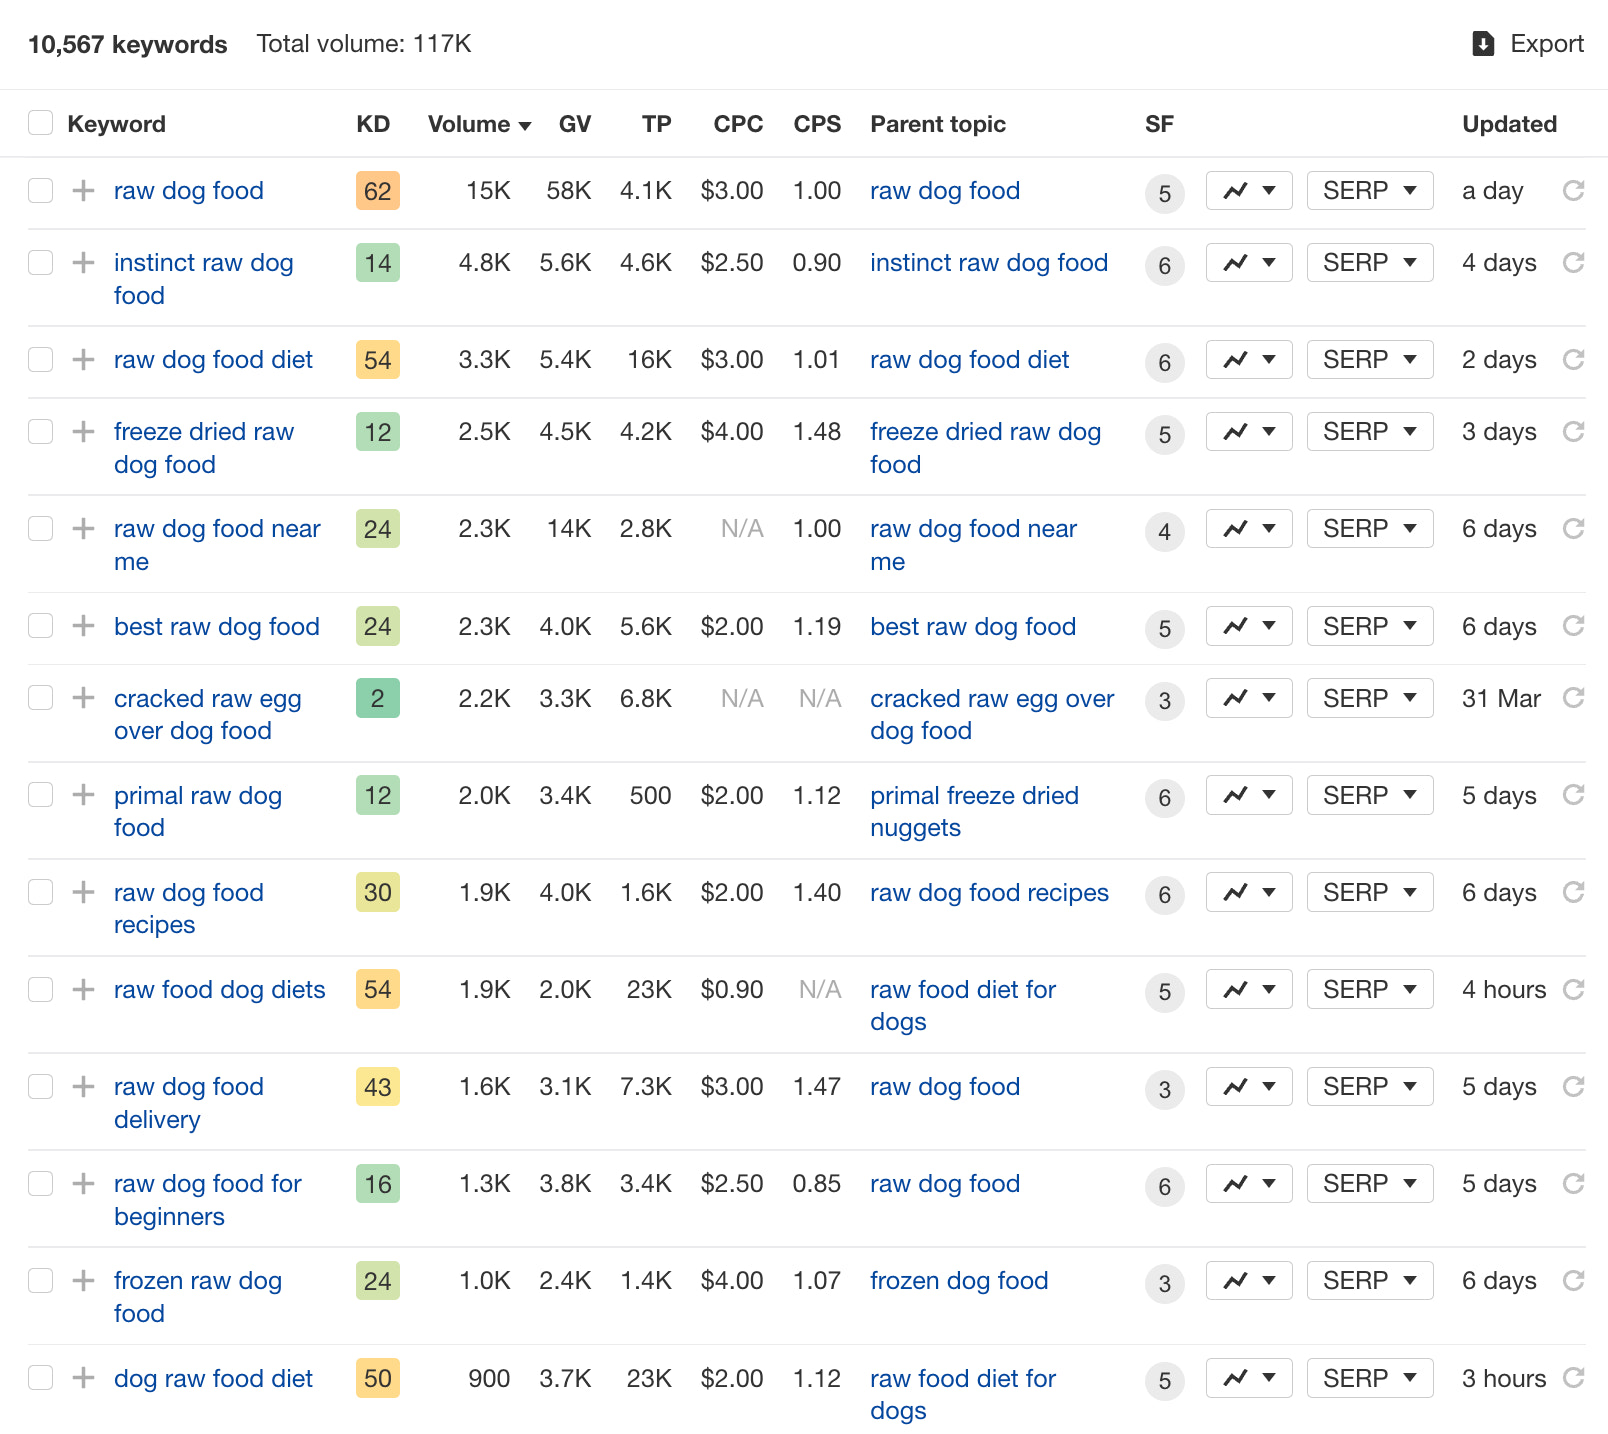
Task: Sort by the KD column header
Action: (373, 124)
